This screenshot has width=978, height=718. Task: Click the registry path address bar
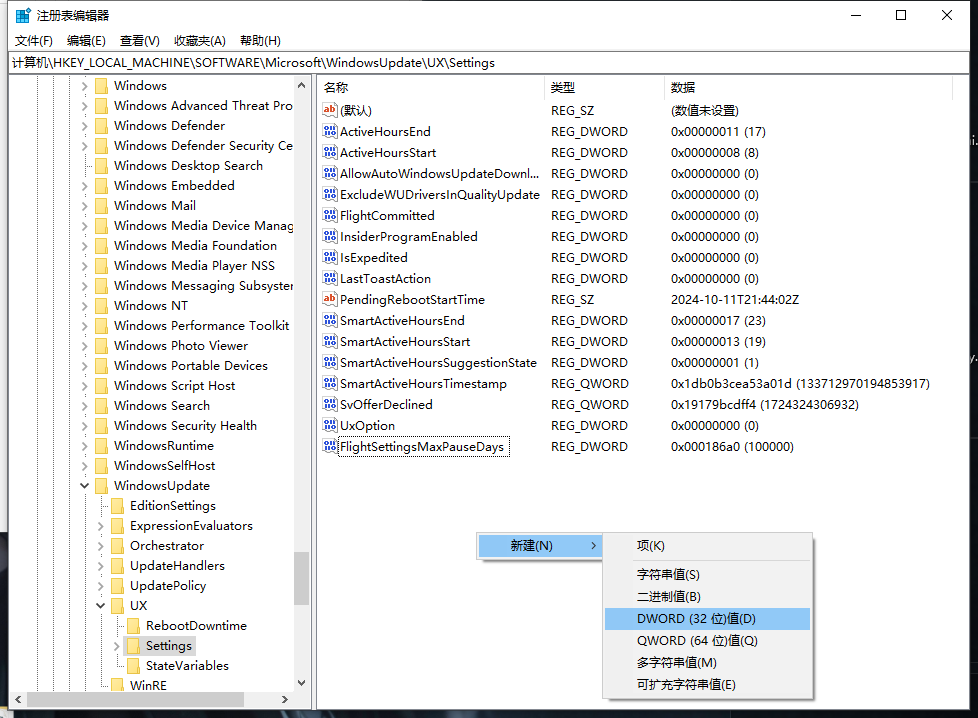pyautogui.click(x=488, y=63)
